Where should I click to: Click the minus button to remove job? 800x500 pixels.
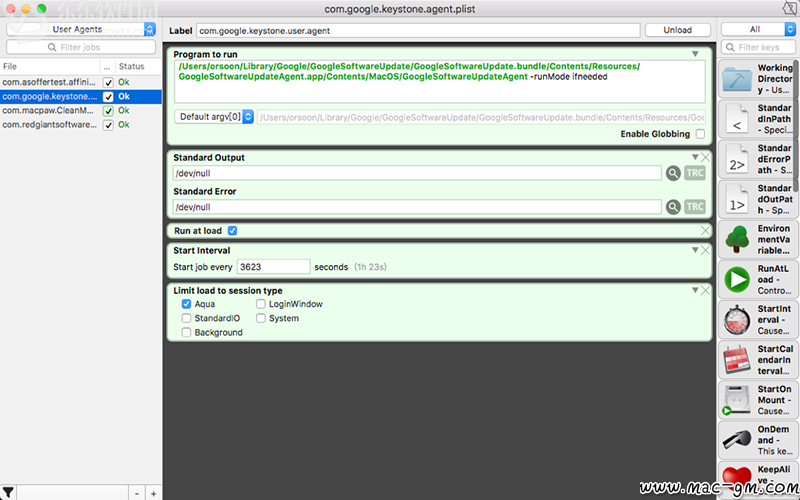(137, 493)
